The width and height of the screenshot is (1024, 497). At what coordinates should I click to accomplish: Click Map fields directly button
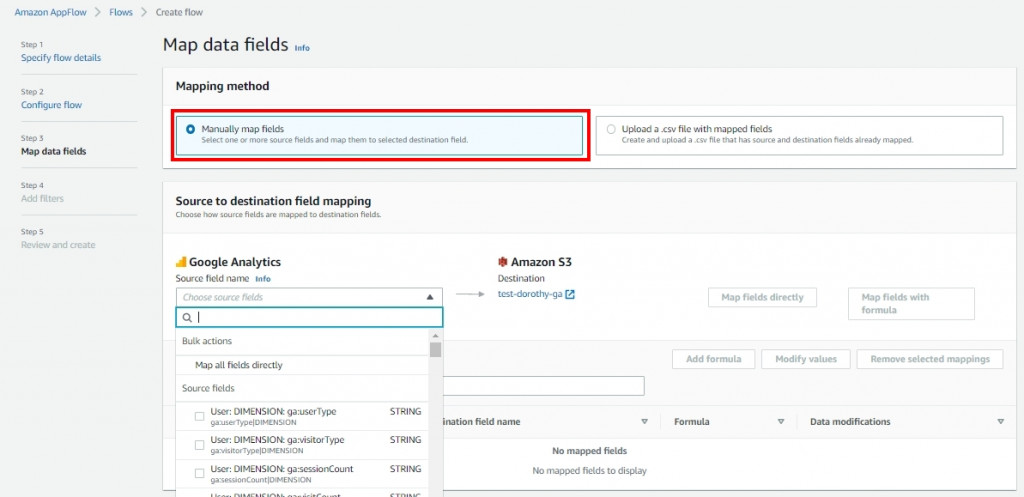tap(762, 297)
